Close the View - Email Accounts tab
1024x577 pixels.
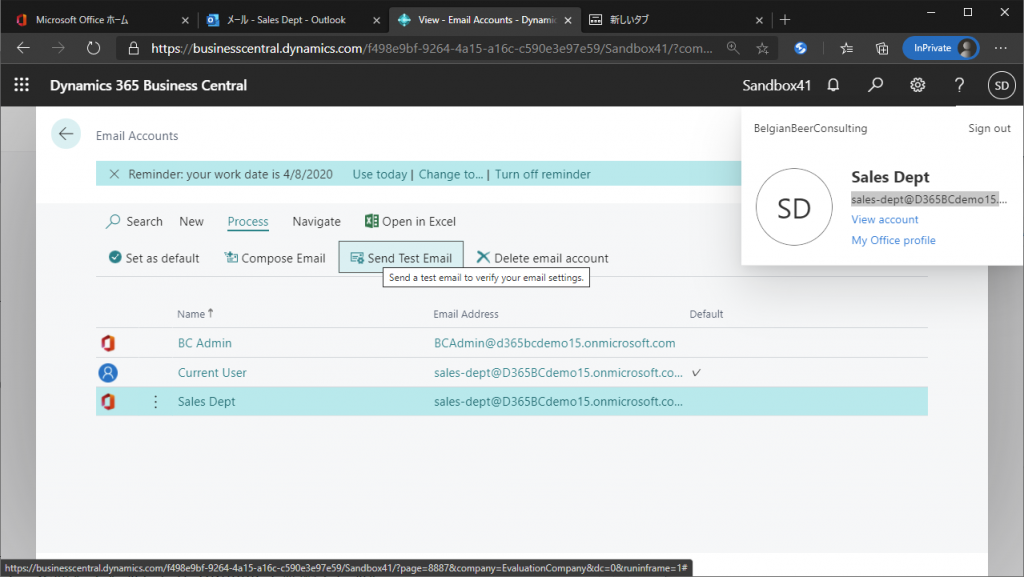click(568, 20)
